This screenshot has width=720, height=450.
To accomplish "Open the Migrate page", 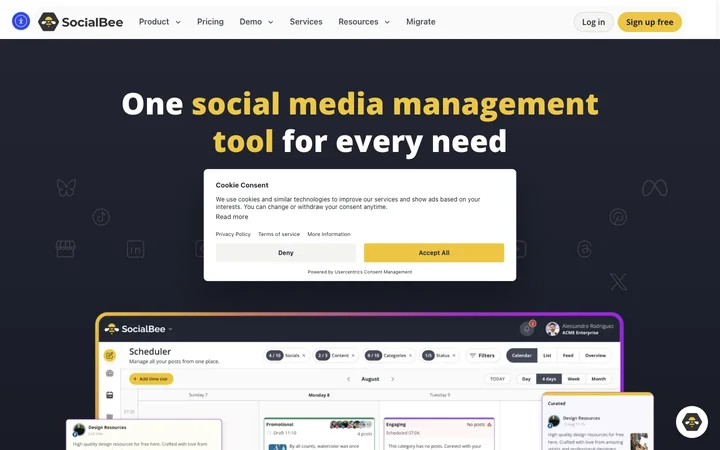I will click(421, 22).
